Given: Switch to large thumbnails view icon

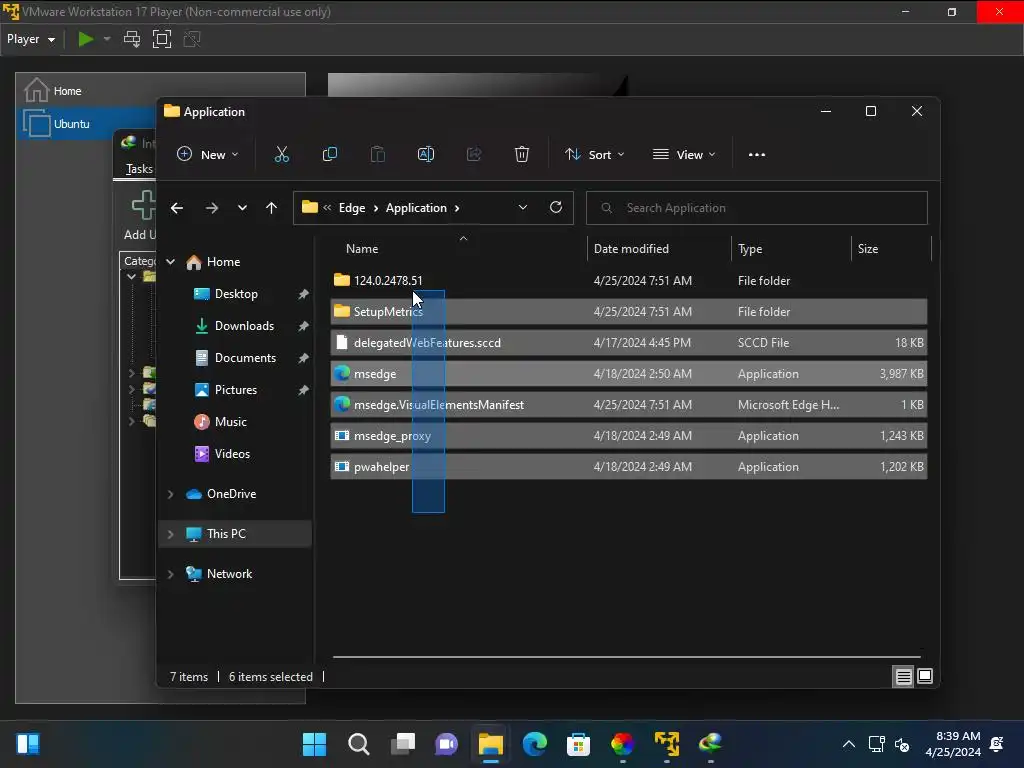Looking at the screenshot, I should click(925, 677).
